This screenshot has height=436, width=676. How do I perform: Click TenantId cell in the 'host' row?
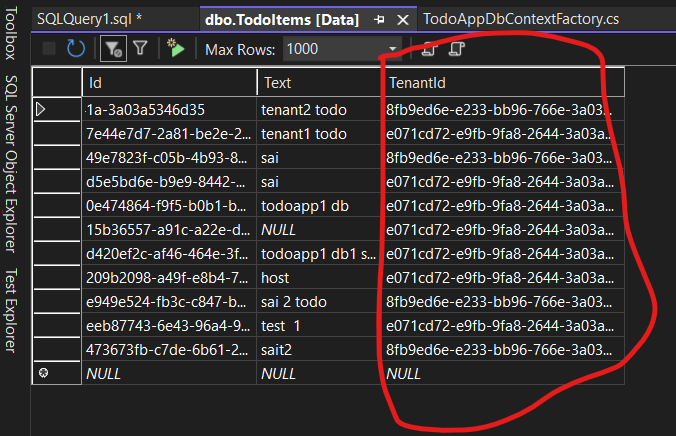pos(503,278)
